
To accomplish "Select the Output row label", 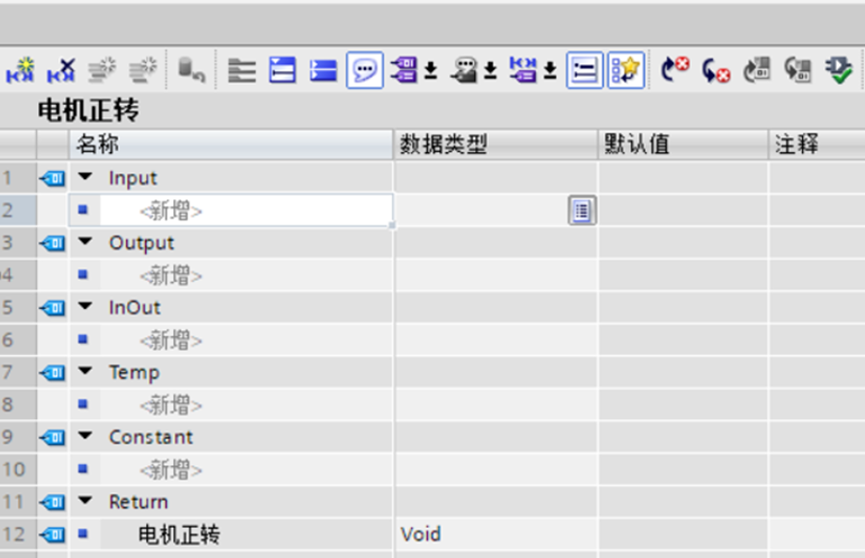I will pyautogui.click(x=141, y=243).
